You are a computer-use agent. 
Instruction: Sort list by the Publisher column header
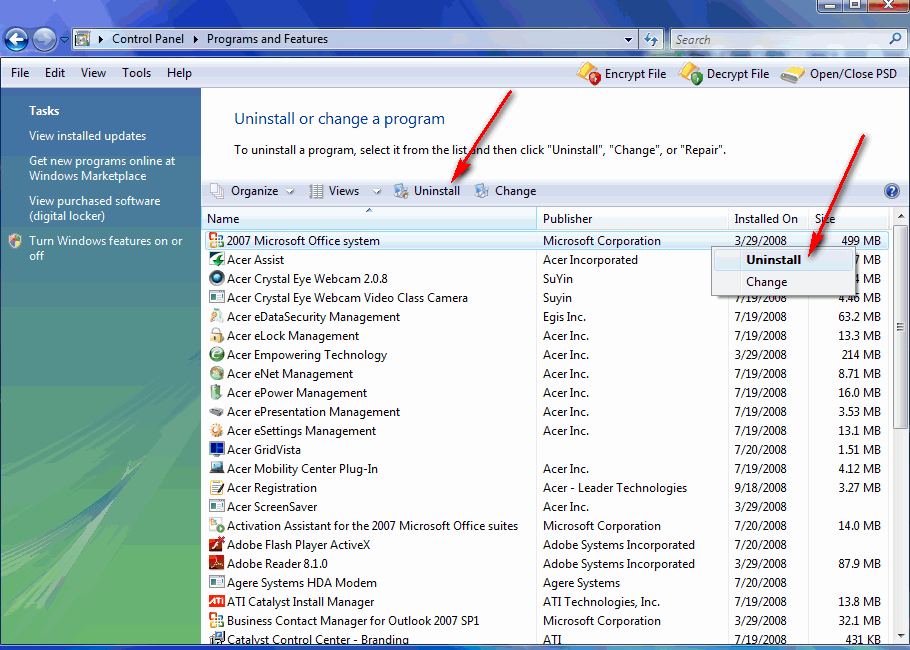coord(633,219)
